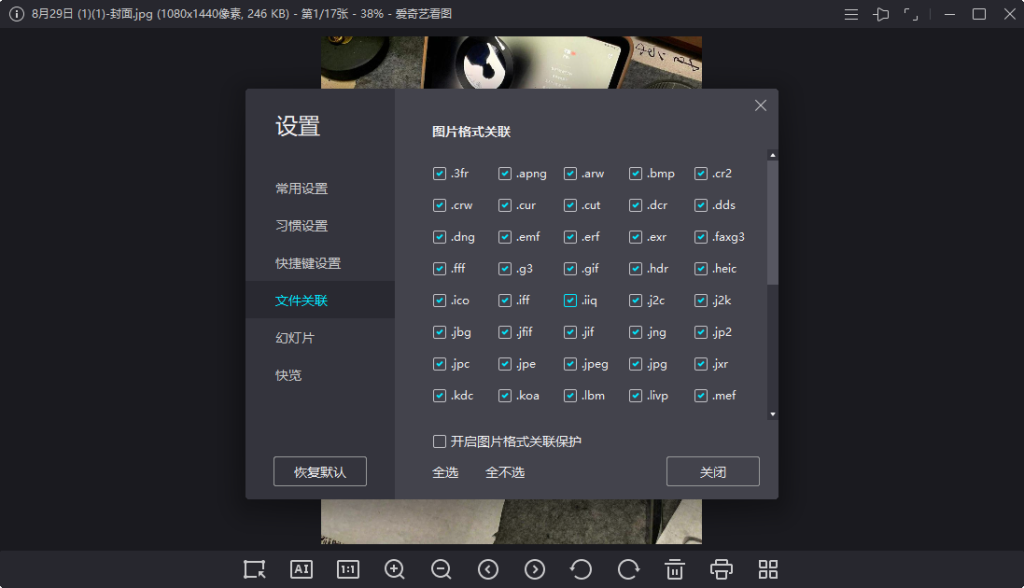Viewport: 1024px width, 588px height.
Task: Select the screenshot crop tool
Action: tap(254, 568)
